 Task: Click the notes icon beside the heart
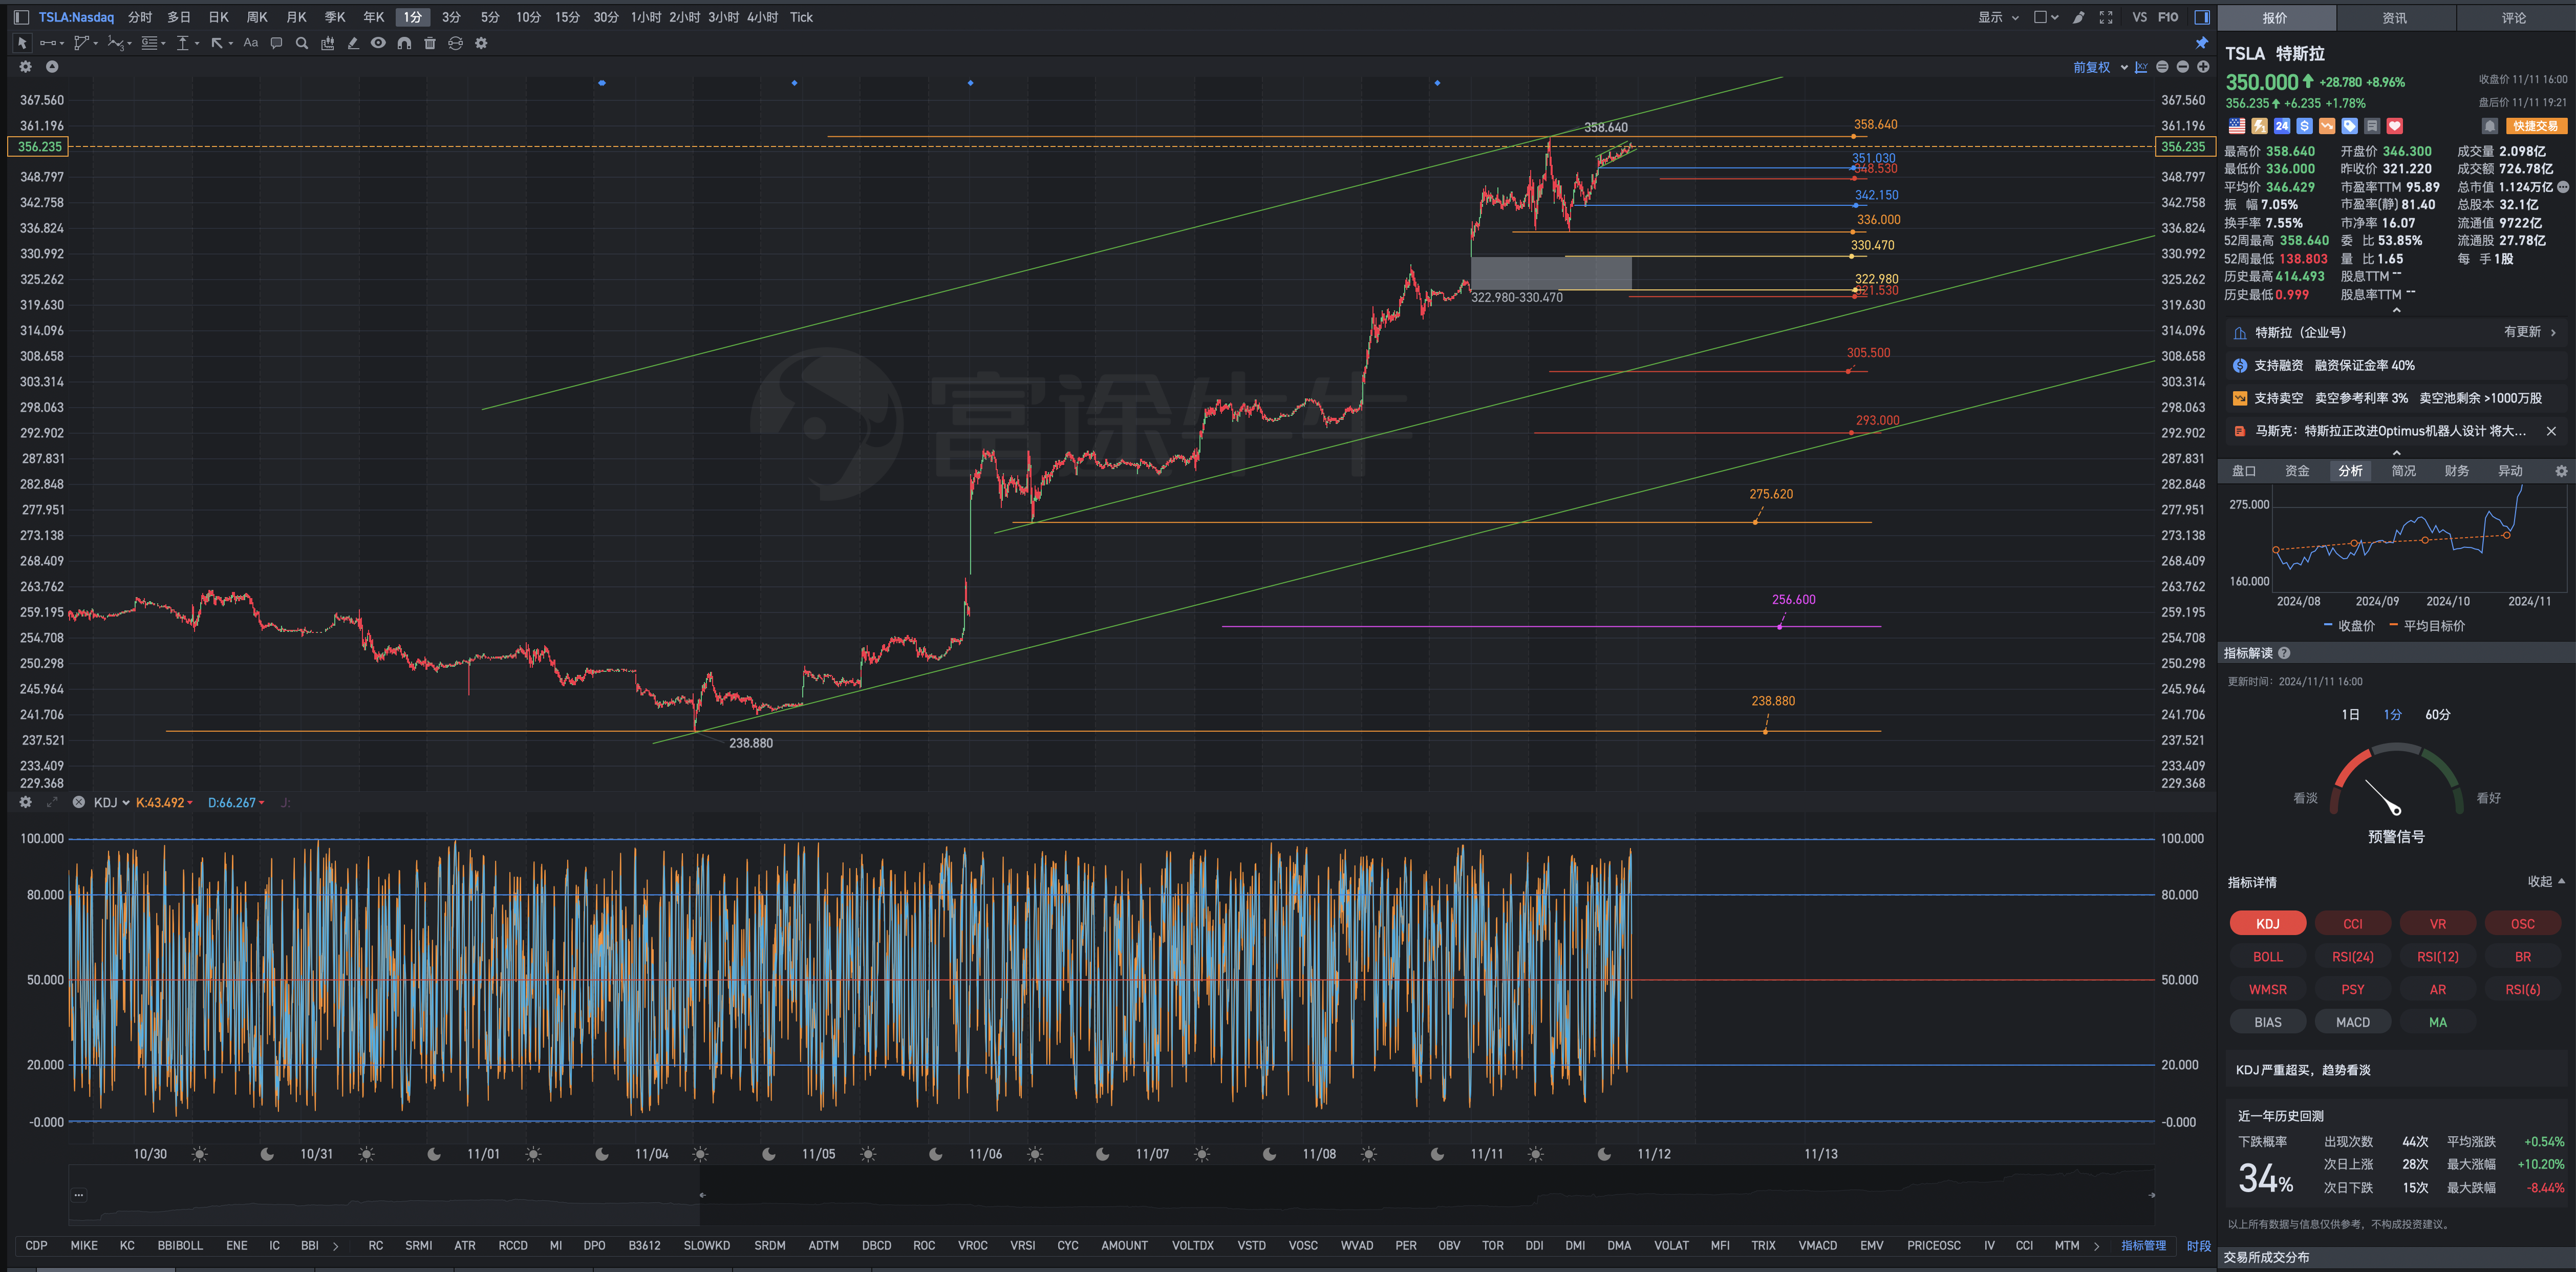click(x=2372, y=126)
